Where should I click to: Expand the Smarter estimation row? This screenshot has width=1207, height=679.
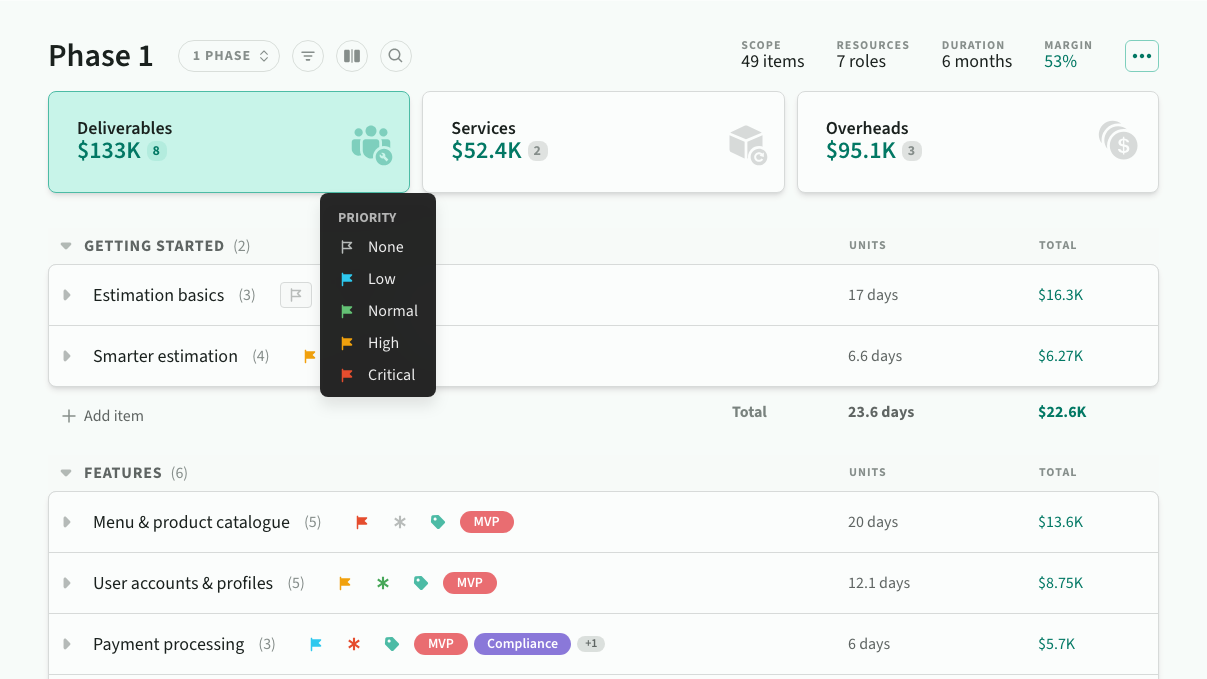coord(67,356)
